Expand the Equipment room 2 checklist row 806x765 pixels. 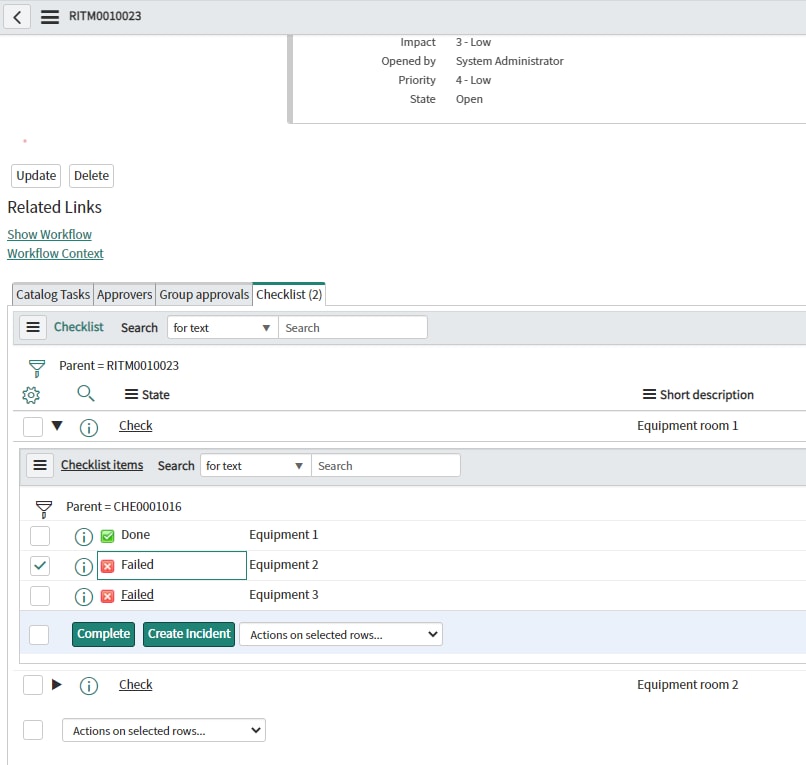pyautogui.click(x=57, y=684)
